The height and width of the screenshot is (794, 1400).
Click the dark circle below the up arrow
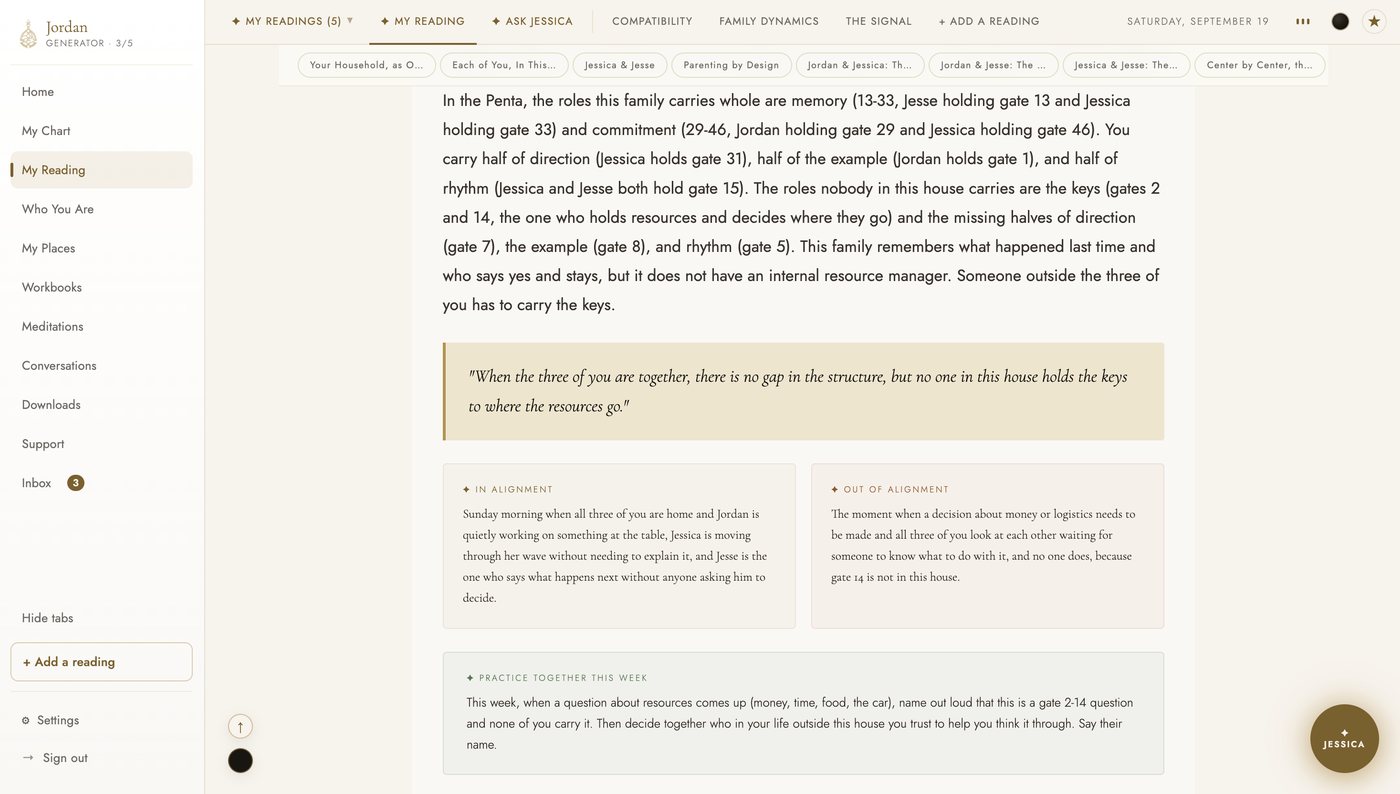tap(240, 760)
